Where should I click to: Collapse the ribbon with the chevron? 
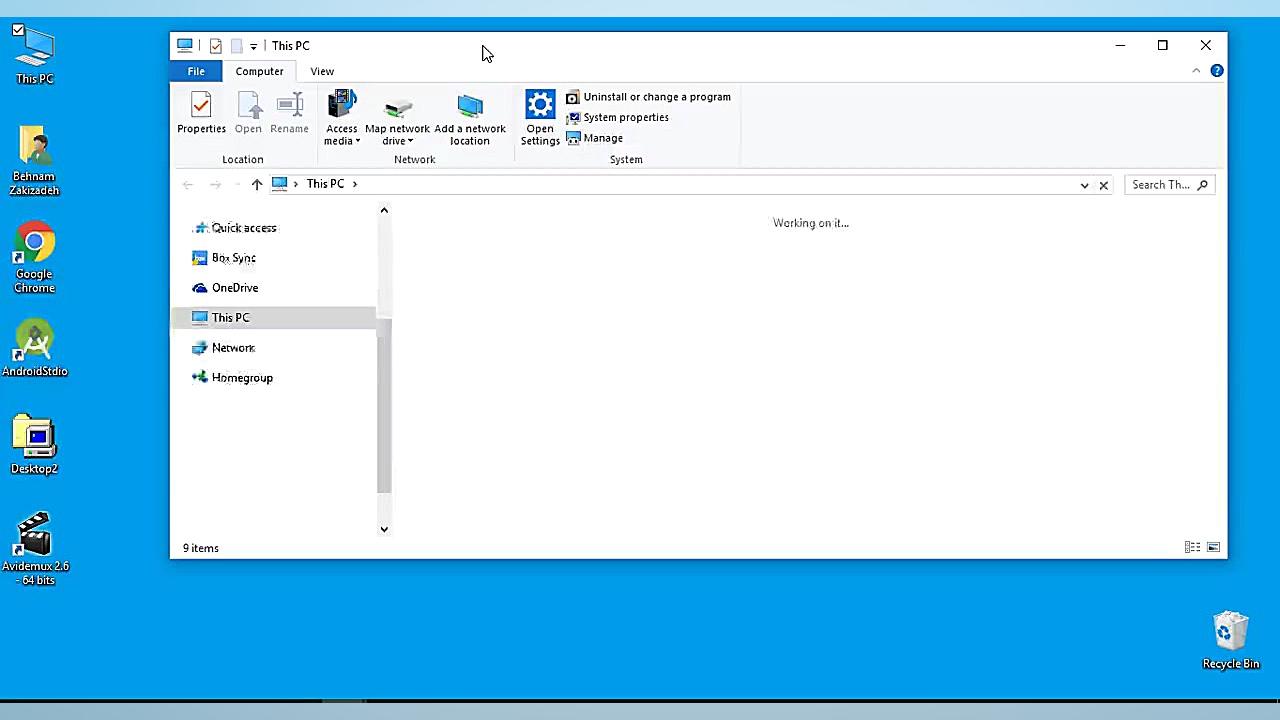click(1196, 71)
